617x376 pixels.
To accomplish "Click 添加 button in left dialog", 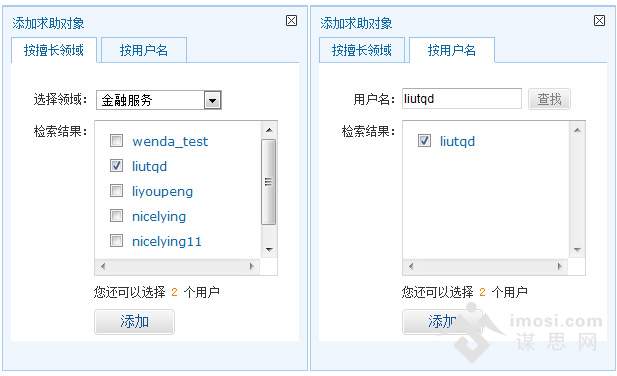I will (134, 322).
